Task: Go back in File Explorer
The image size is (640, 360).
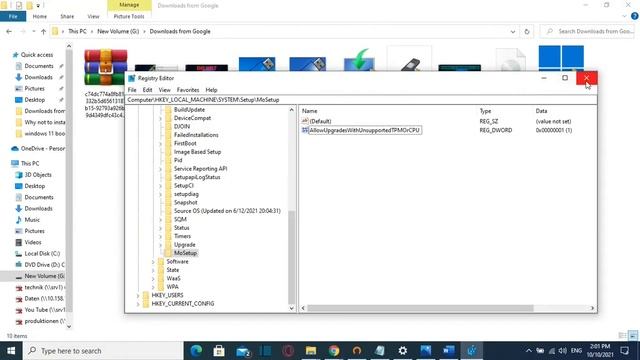Action: pyautogui.click(x=9, y=31)
